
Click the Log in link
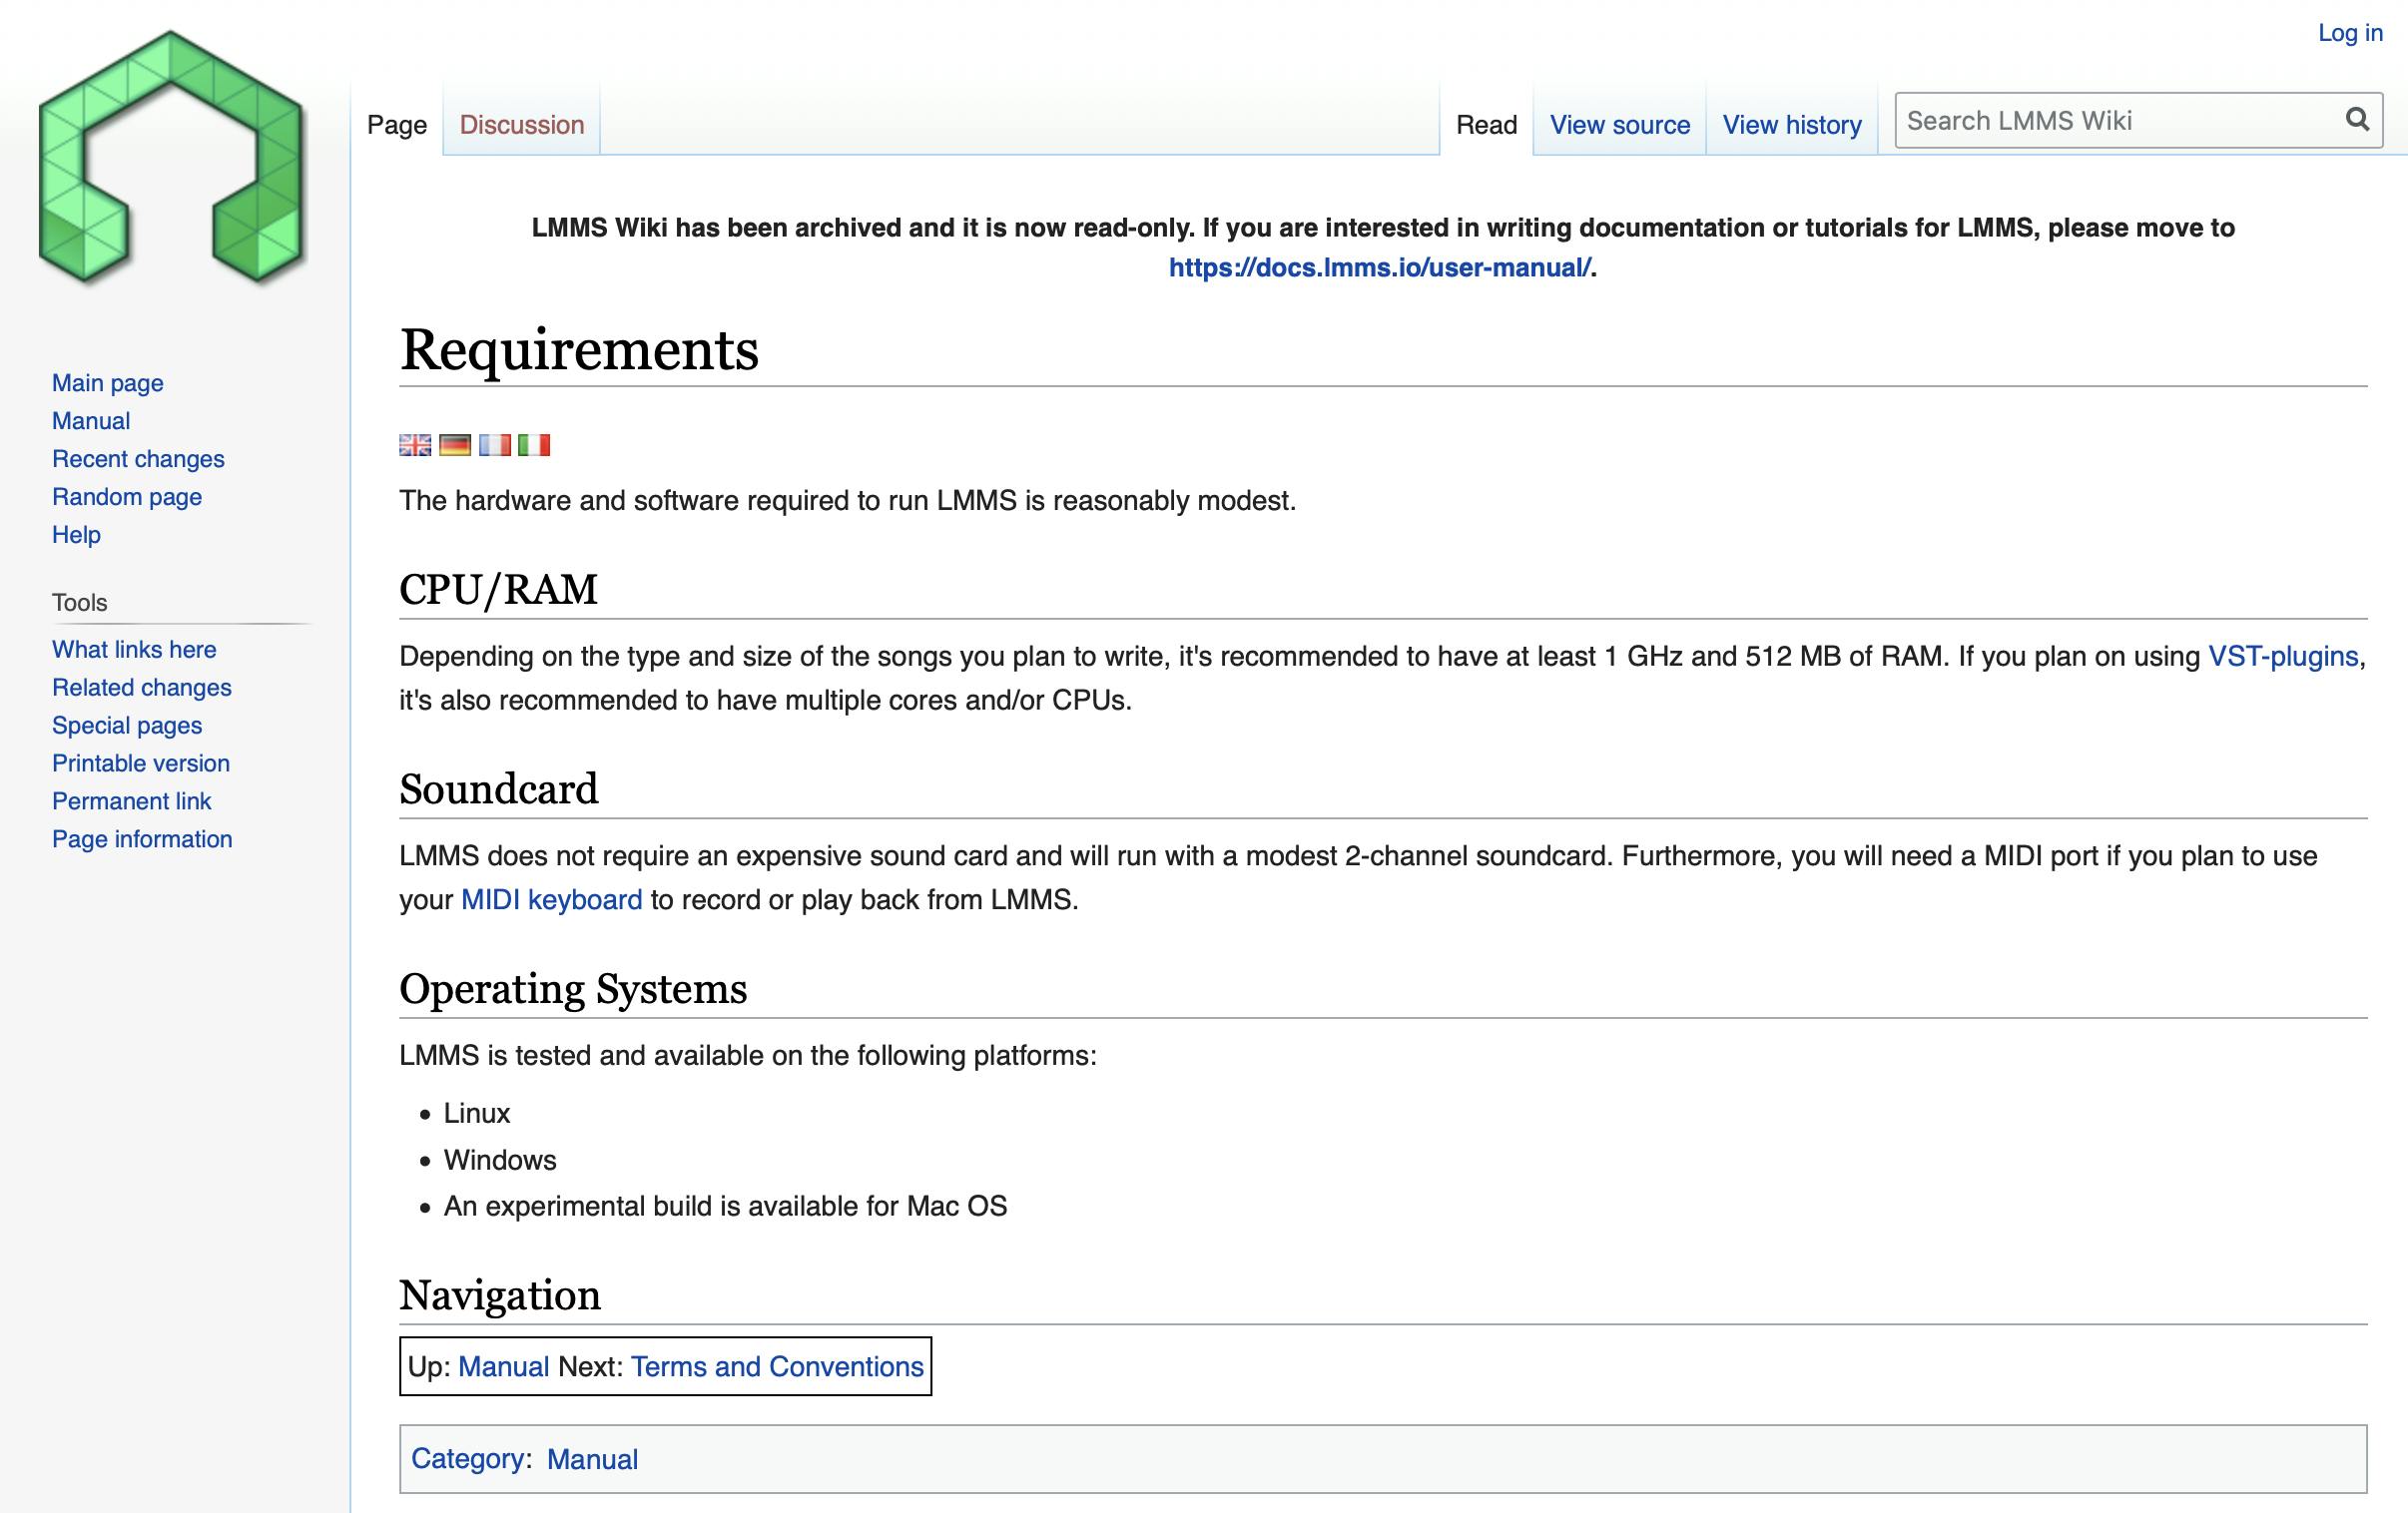coord(2349,33)
